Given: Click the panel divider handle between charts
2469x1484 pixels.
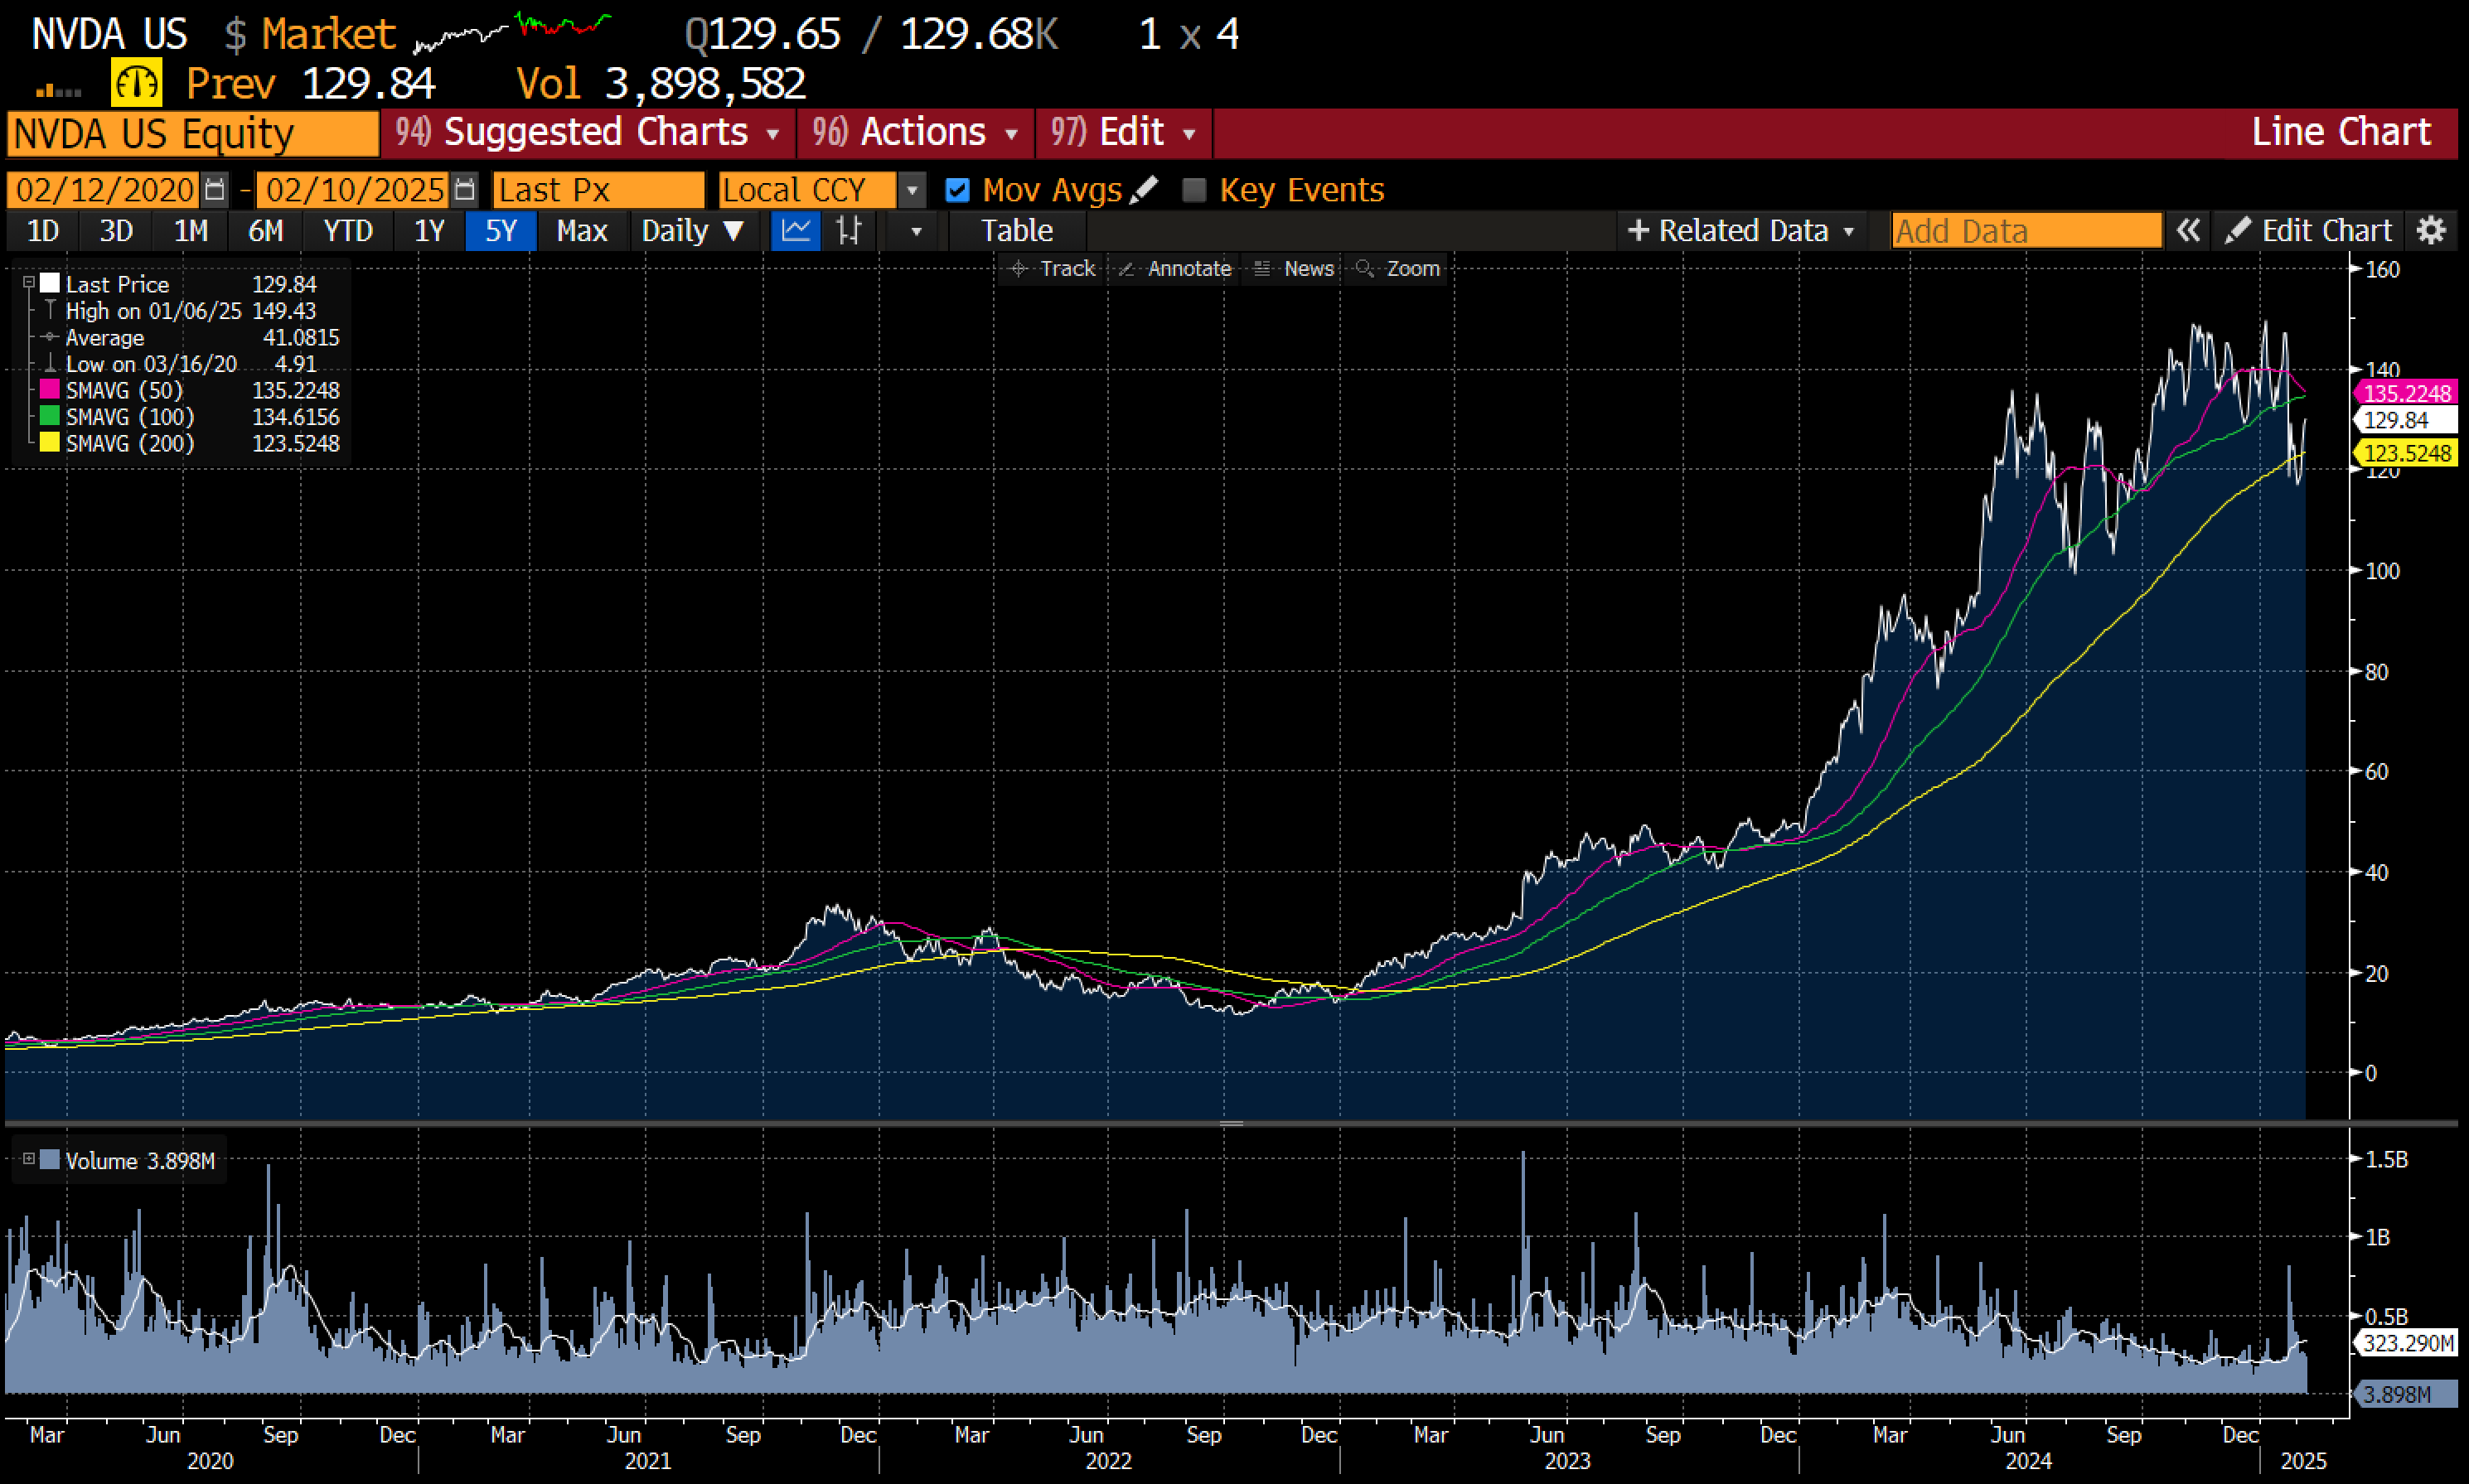Looking at the screenshot, I should (1231, 1124).
